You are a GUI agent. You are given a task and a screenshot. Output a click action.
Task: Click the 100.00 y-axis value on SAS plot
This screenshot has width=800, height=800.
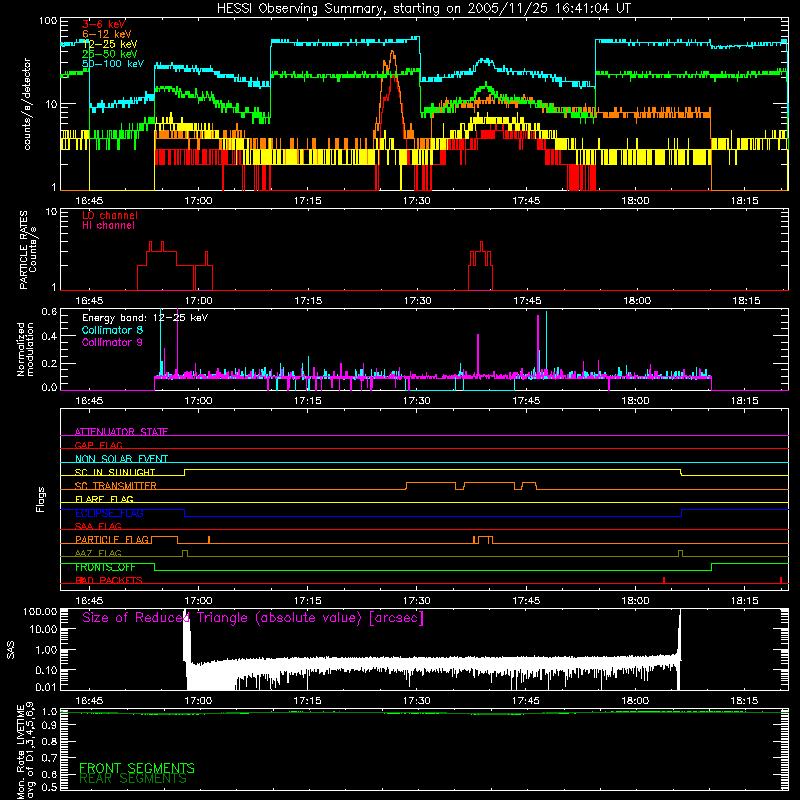pyautogui.click(x=40, y=612)
